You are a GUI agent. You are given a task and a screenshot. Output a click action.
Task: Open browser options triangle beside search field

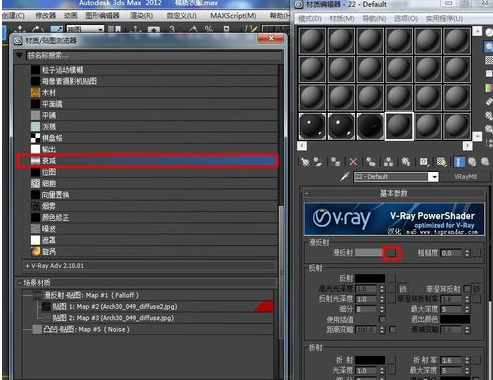(x=19, y=55)
